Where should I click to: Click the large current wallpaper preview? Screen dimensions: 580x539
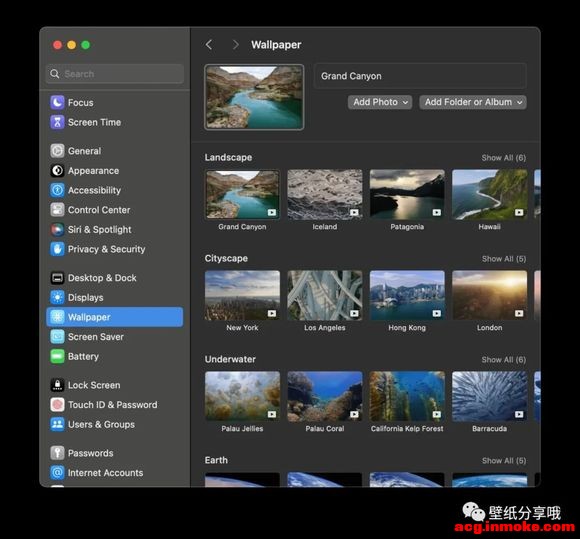(254, 97)
